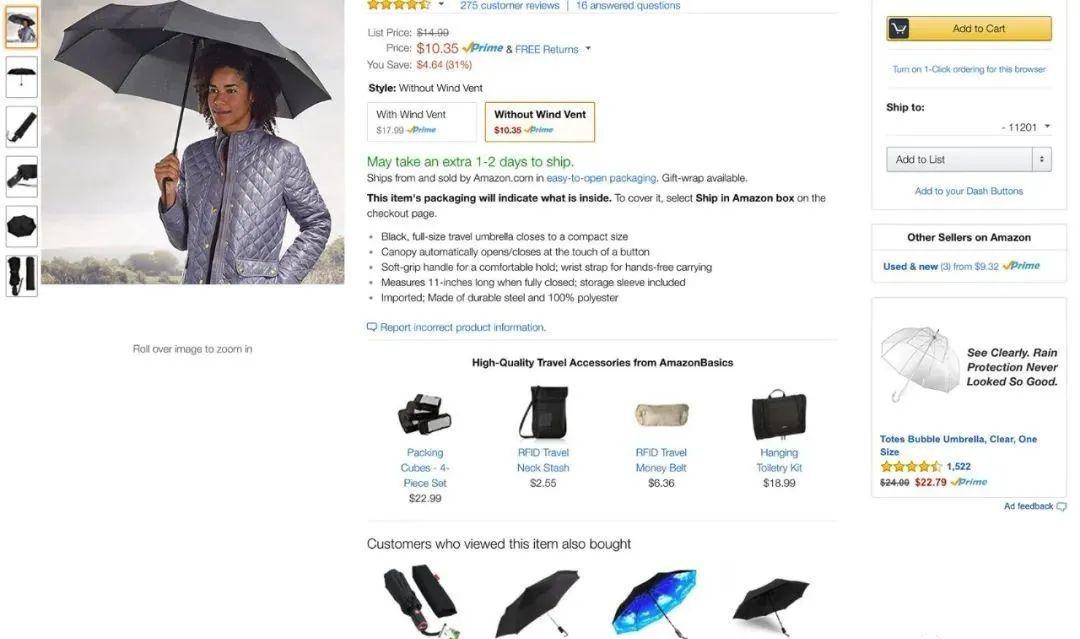Turn on 1-Click ordering for this browser

(968, 70)
